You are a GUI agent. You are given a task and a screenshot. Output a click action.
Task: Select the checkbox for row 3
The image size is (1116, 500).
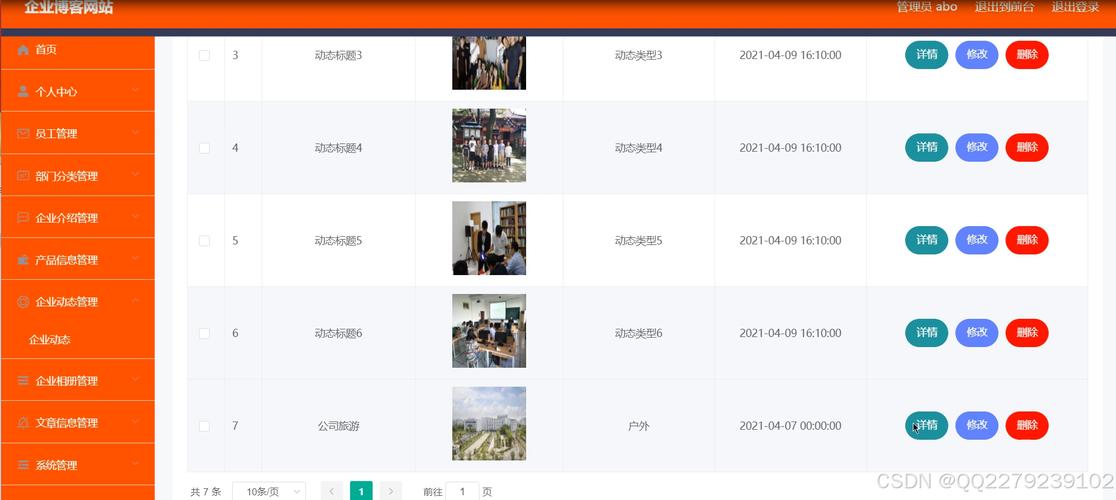click(204, 55)
